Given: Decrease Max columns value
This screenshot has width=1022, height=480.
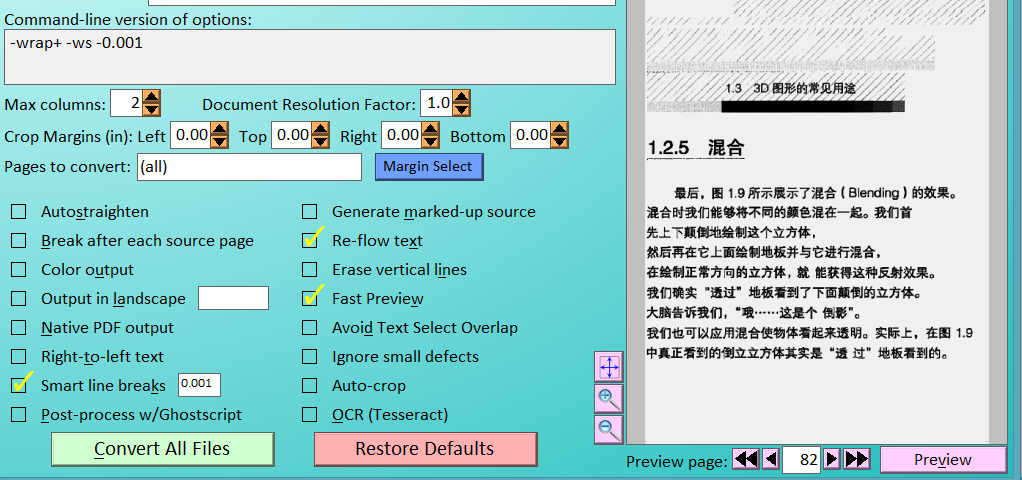Looking at the screenshot, I should pyautogui.click(x=151, y=110).
